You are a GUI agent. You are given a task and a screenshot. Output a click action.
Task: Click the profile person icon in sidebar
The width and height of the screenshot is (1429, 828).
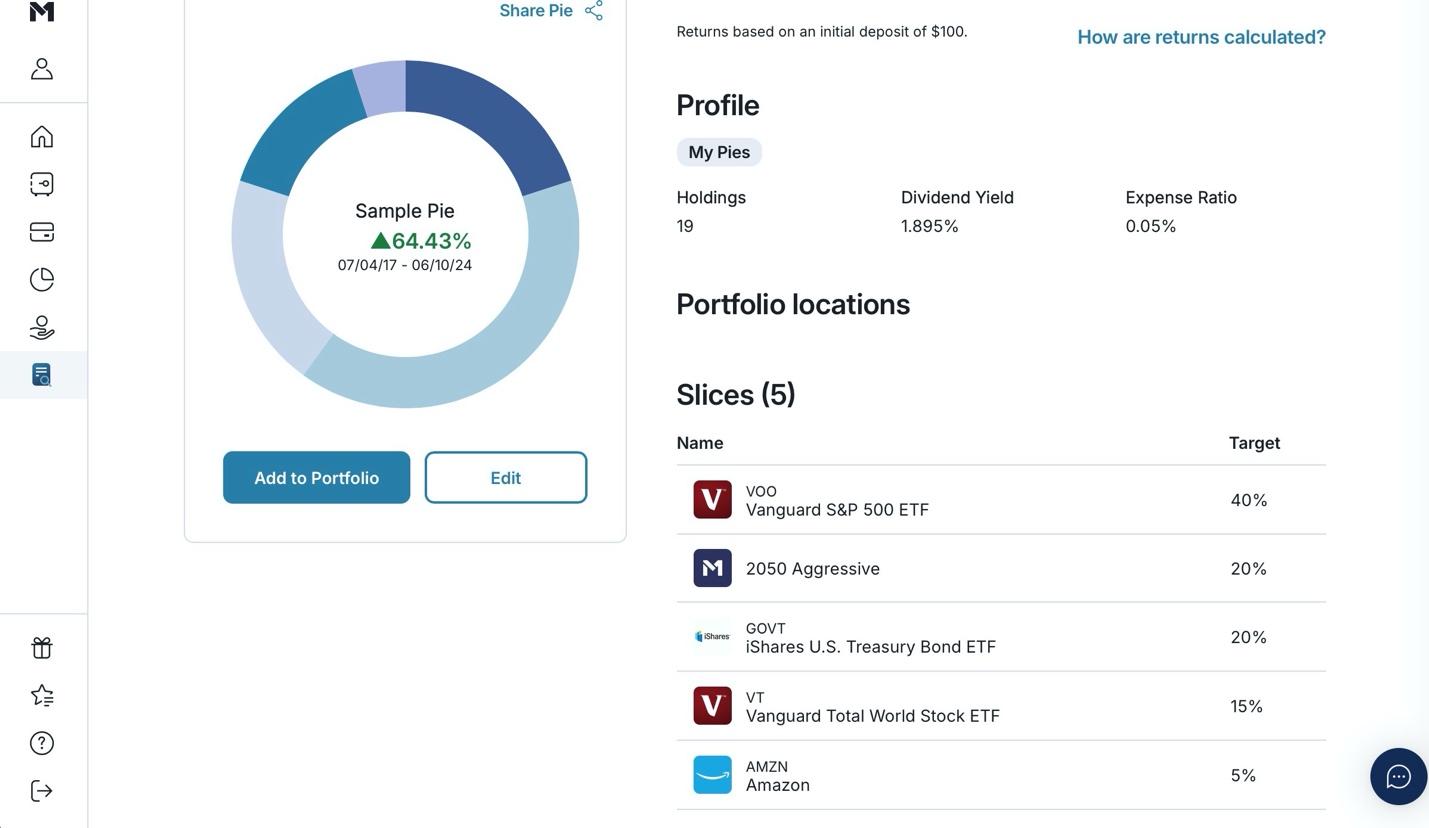coord(42,69)
